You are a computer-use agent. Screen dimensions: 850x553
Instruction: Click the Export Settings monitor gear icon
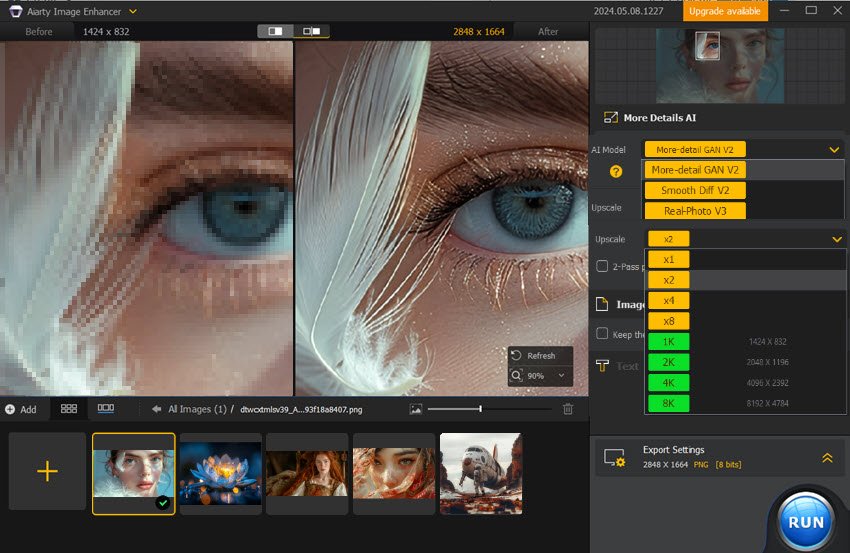(x=614, y=458)
